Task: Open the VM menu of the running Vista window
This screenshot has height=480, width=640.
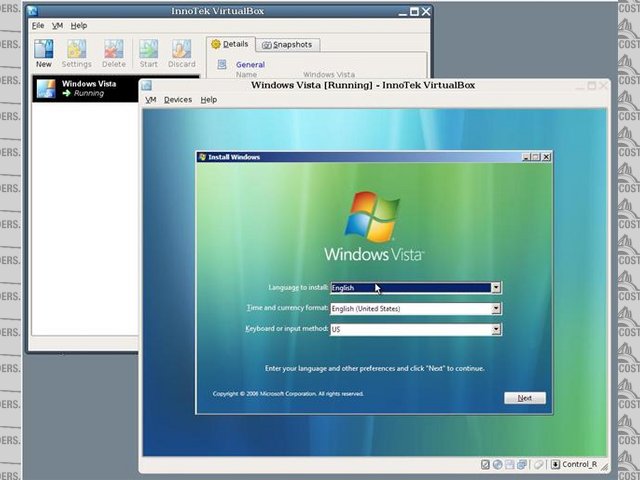Action: 151,100
